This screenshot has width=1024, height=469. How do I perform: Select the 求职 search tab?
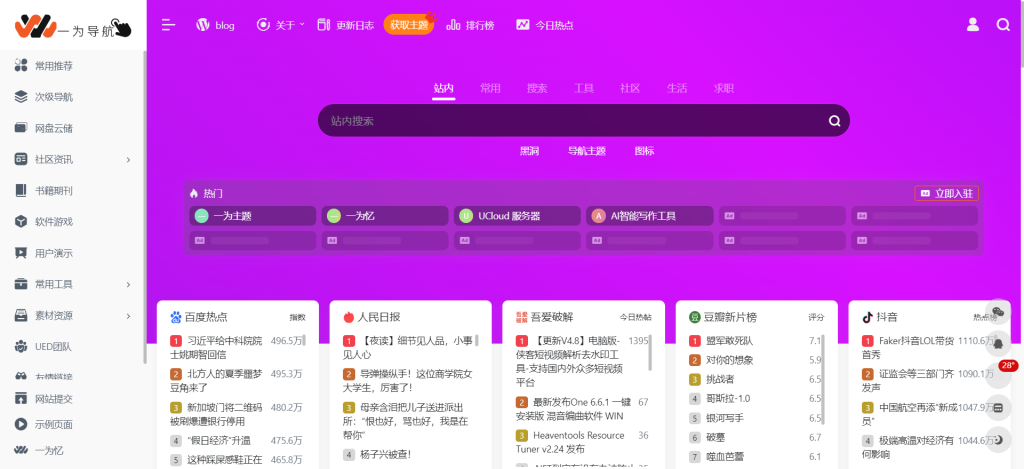click(x=724, y=88)
